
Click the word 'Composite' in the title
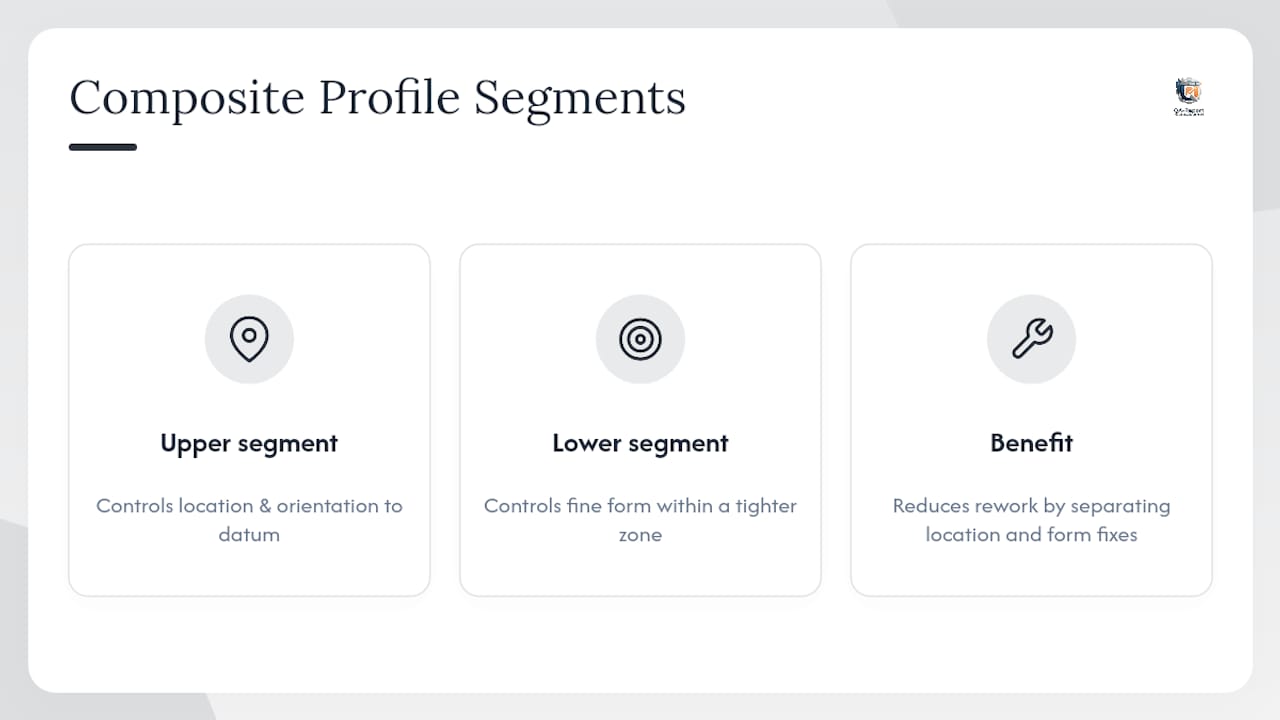tap(186, 99)
